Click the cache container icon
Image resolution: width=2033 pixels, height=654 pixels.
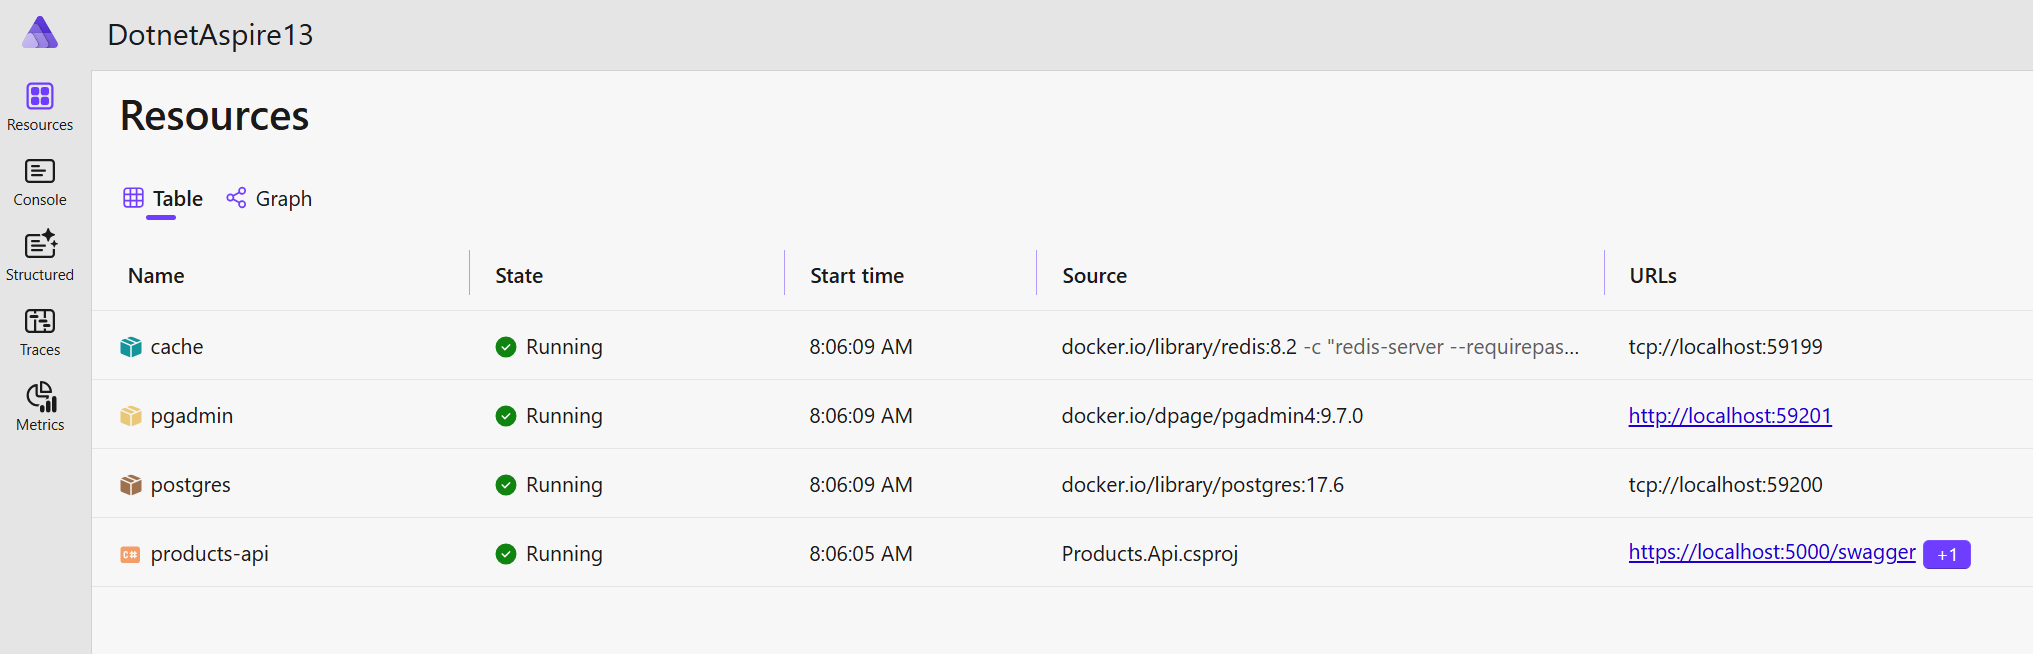[131, 347]
